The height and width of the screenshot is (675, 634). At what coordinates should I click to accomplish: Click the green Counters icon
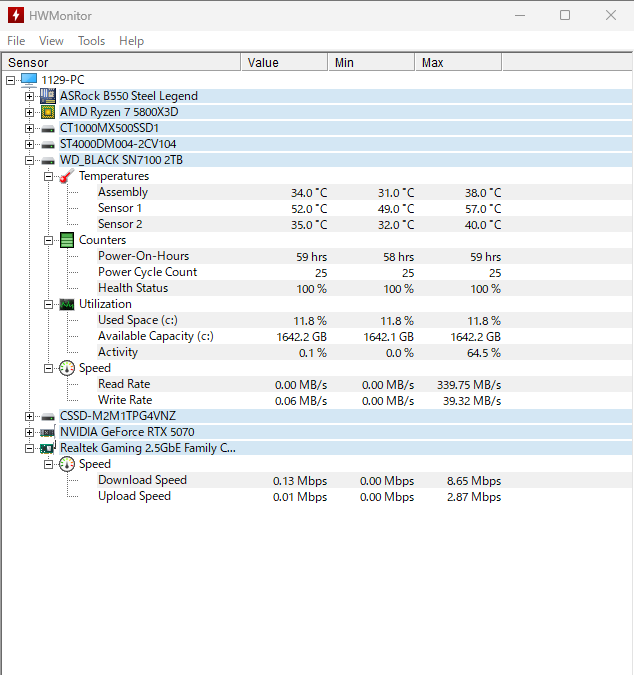click(66, 240)
